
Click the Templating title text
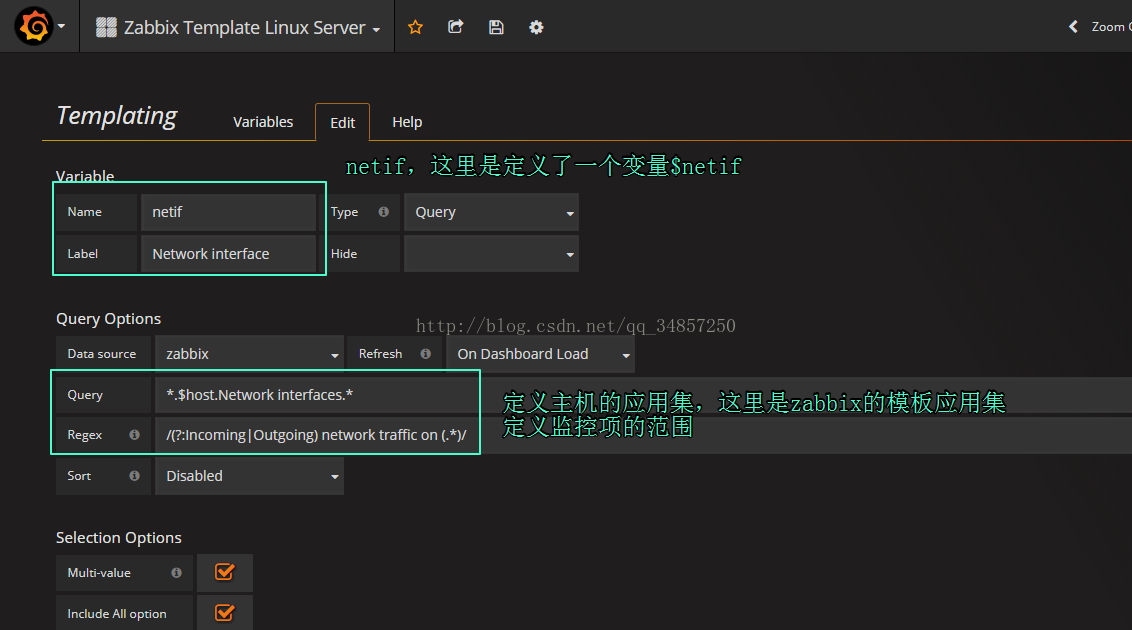(x=116, y=115)
